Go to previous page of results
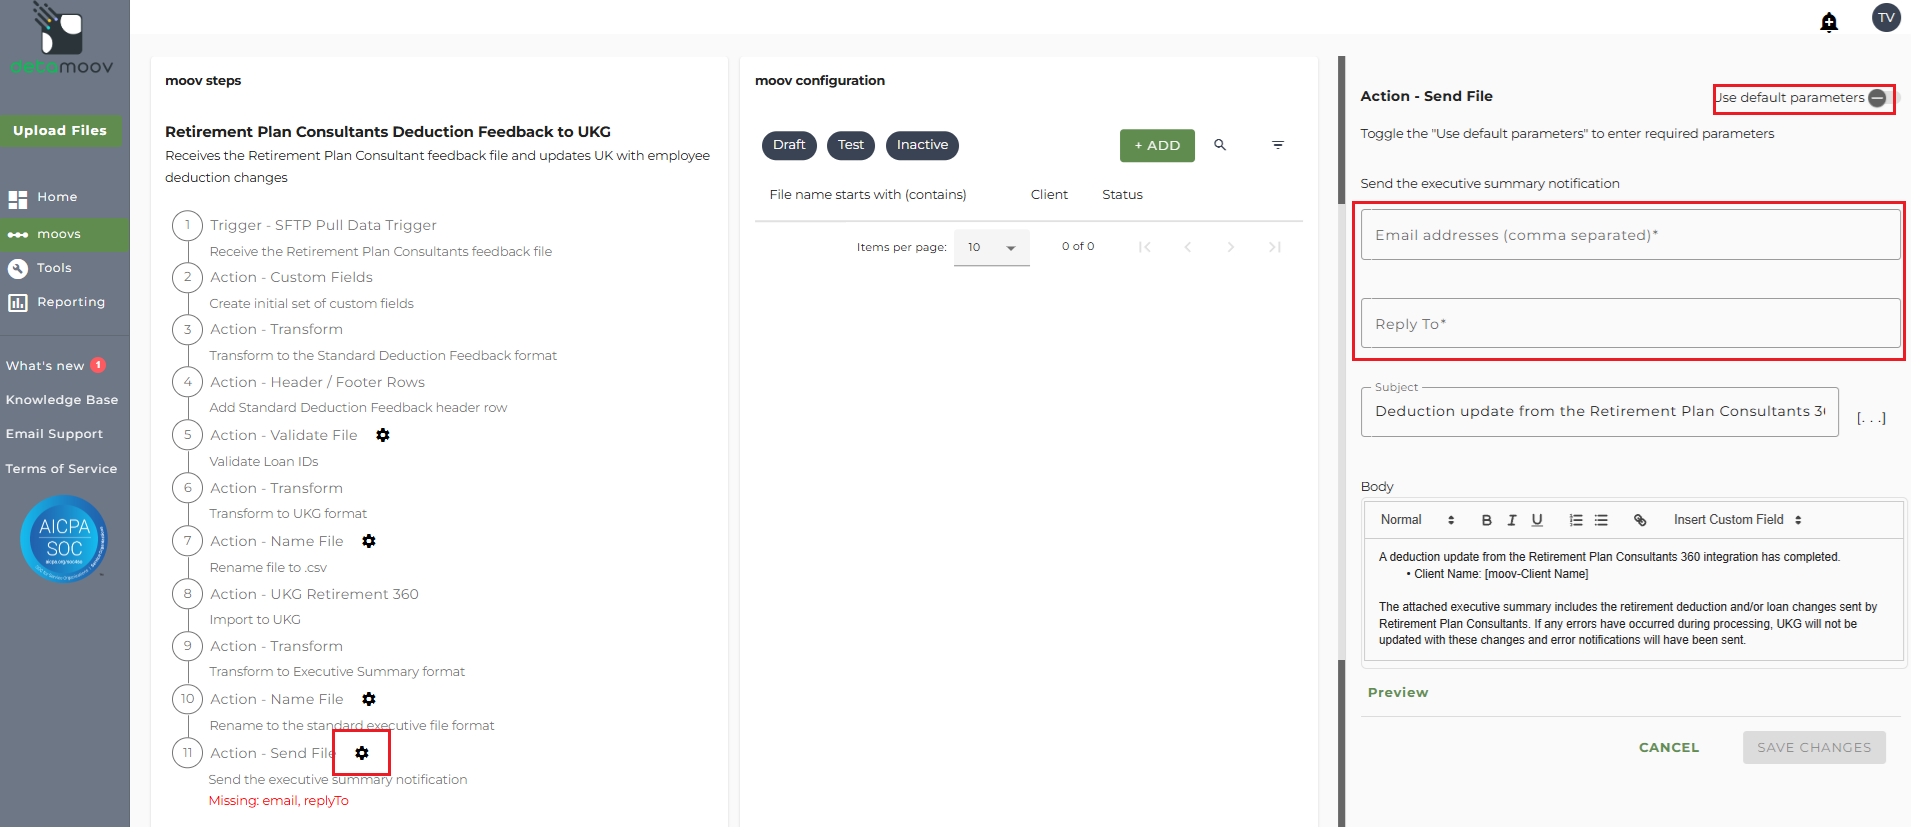Viewport: 1911px width, 827px height. pyautogui.click(x=1188, y=247)
